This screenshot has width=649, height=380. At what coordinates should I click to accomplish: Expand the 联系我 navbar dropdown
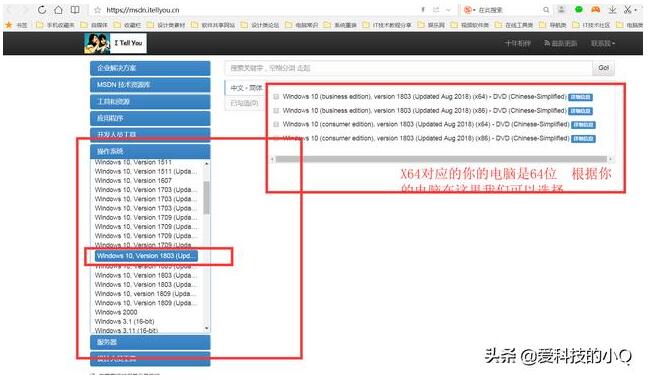603,43
